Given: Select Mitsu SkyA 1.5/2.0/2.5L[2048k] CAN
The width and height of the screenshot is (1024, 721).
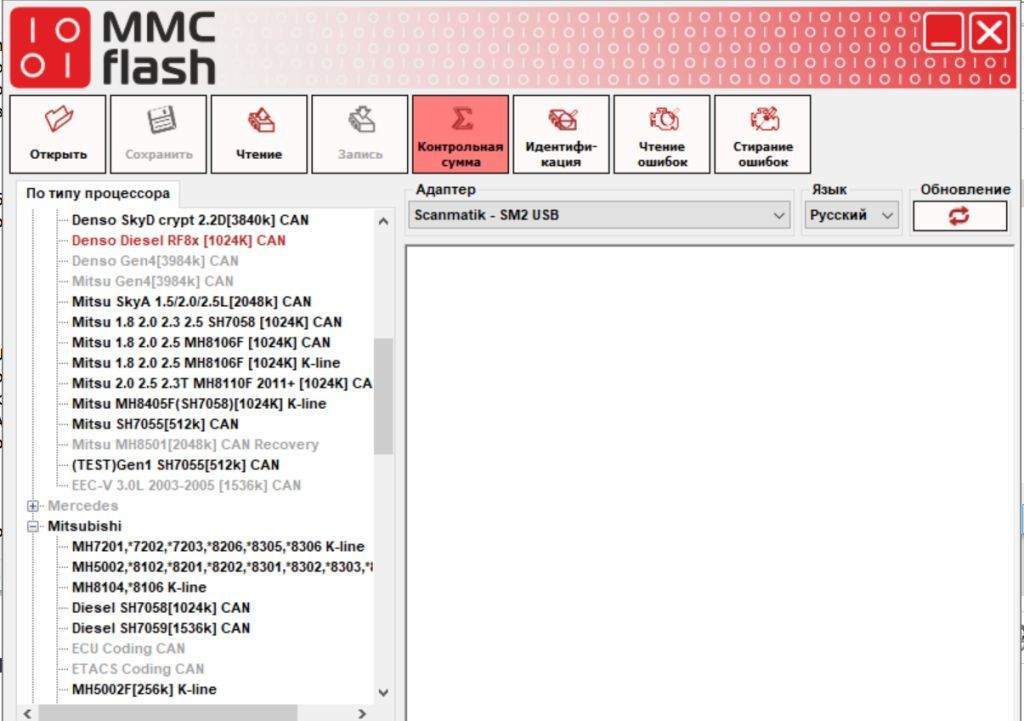Looking at the screenshot, I should click(x=191, y=302).
